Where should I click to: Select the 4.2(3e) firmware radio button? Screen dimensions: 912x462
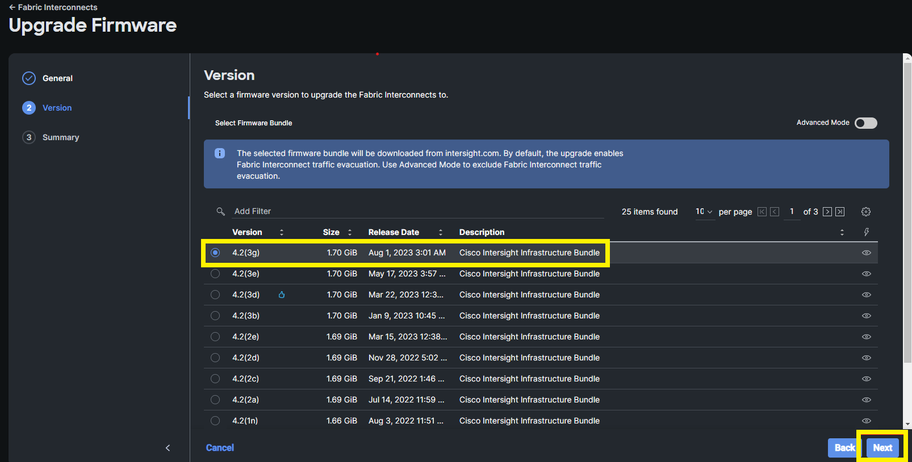pyautogui.click(x=215, y=273)
